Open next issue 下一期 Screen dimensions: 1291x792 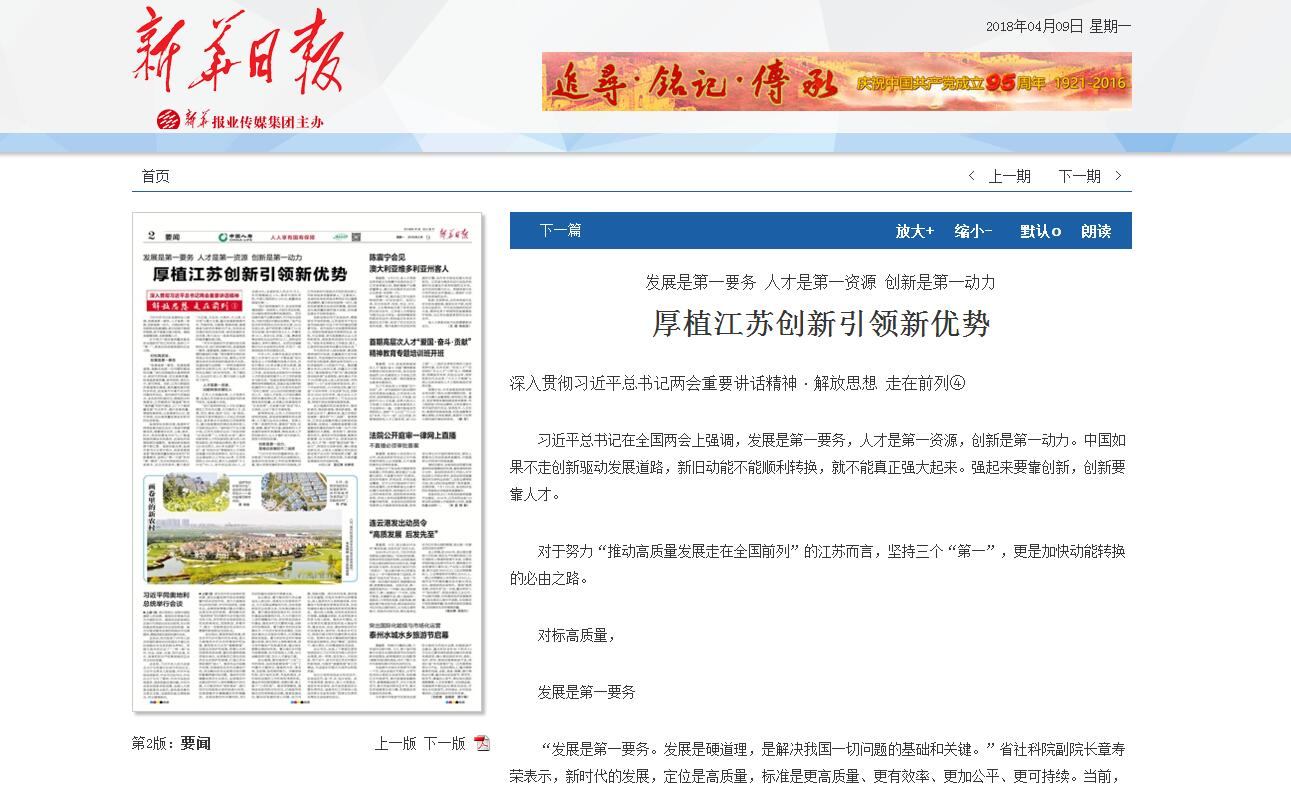pyautogui.click(x=1079, y=176)
